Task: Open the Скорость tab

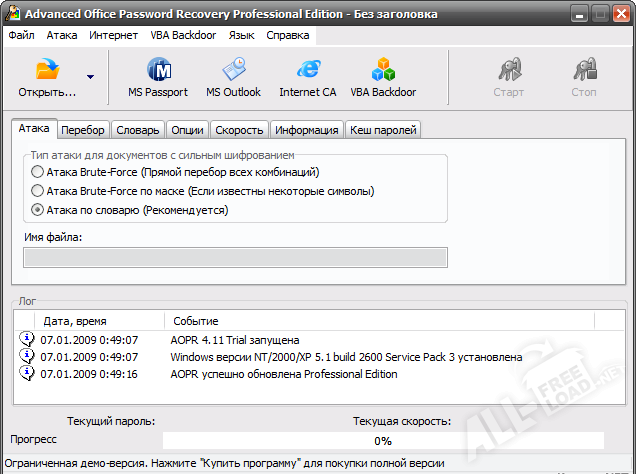Action: click(240, 130)
